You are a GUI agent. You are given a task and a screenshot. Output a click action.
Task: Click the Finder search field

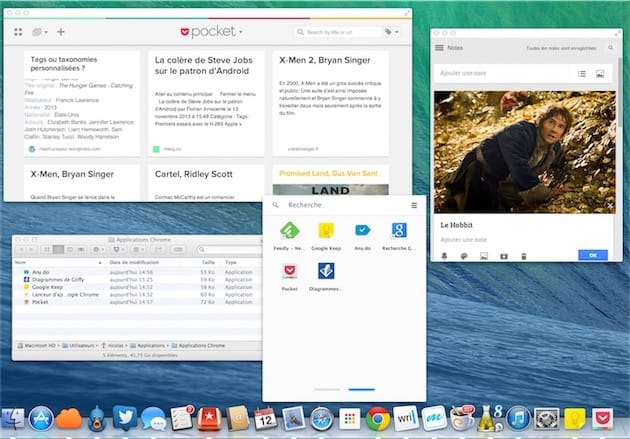pos(229,249)
